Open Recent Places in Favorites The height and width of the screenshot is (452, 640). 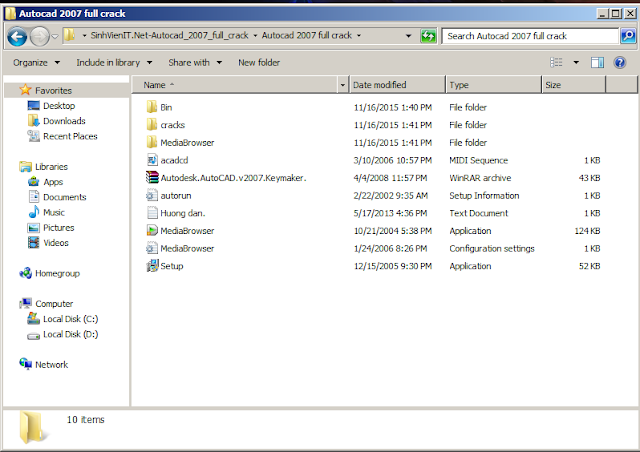click(70, 136)
